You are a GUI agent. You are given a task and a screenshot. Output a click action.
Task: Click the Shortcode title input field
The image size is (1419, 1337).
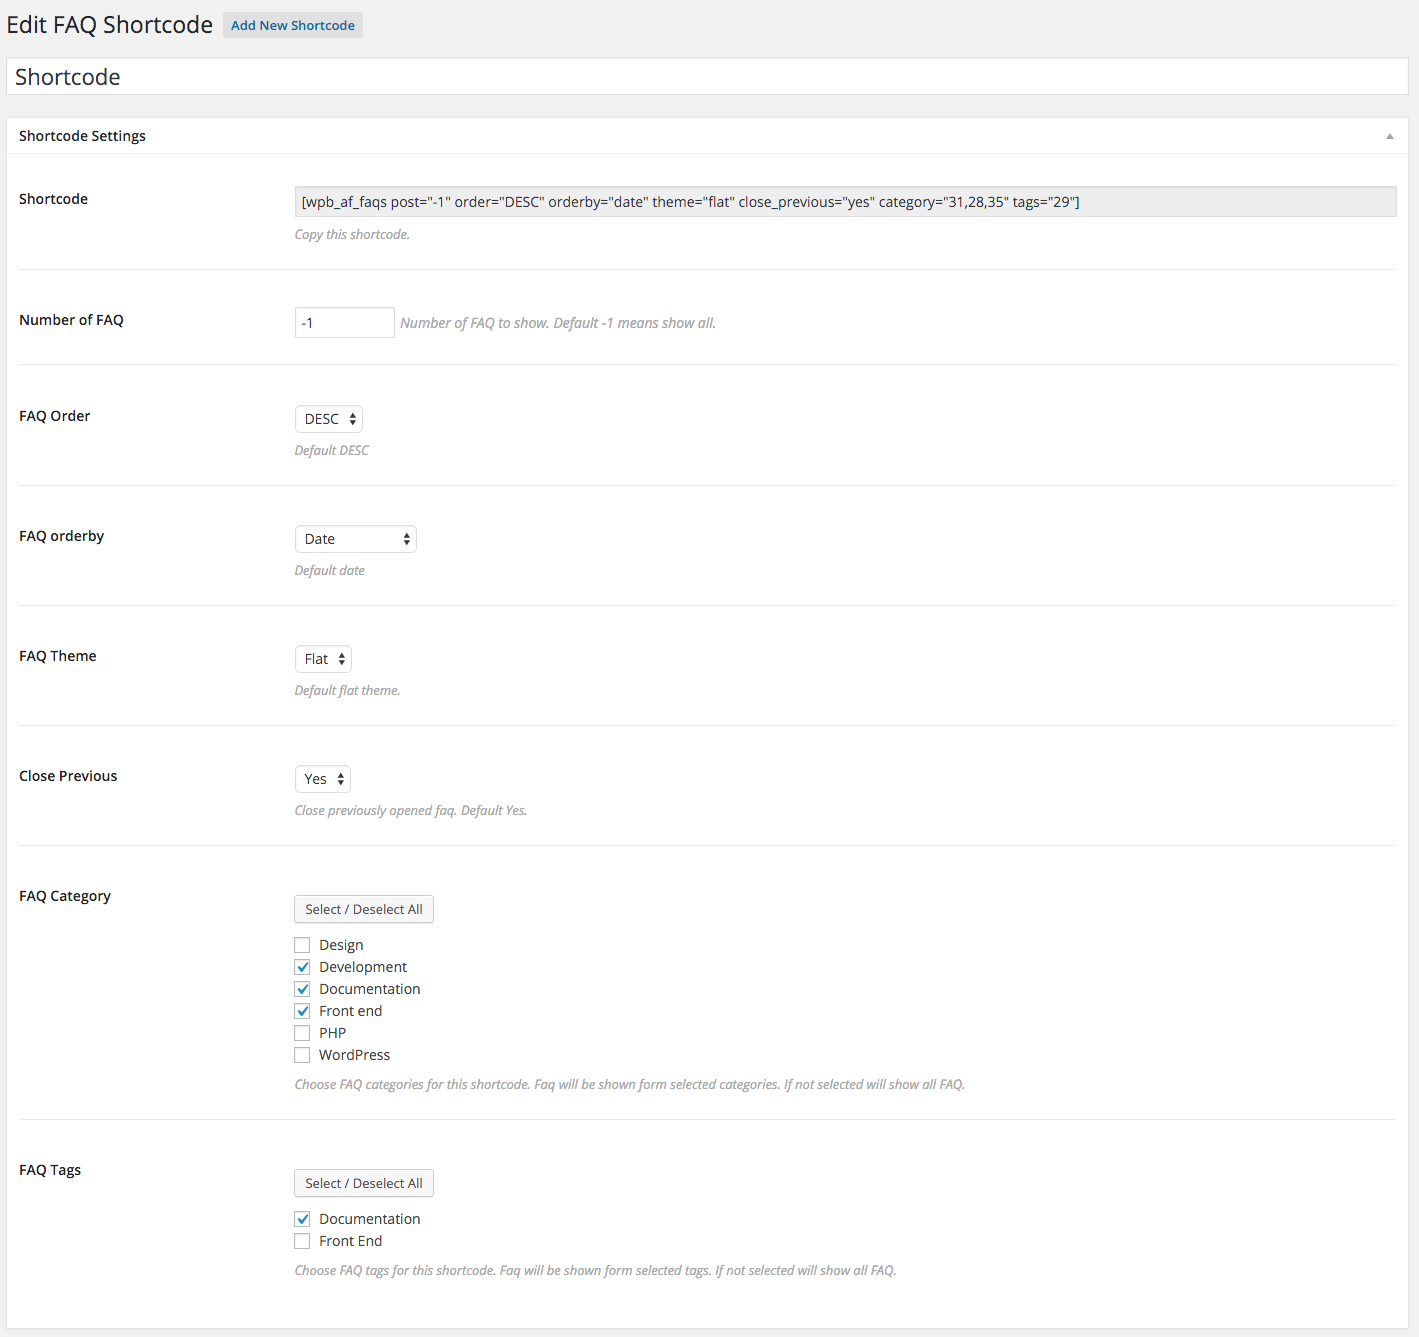[706, 77]
